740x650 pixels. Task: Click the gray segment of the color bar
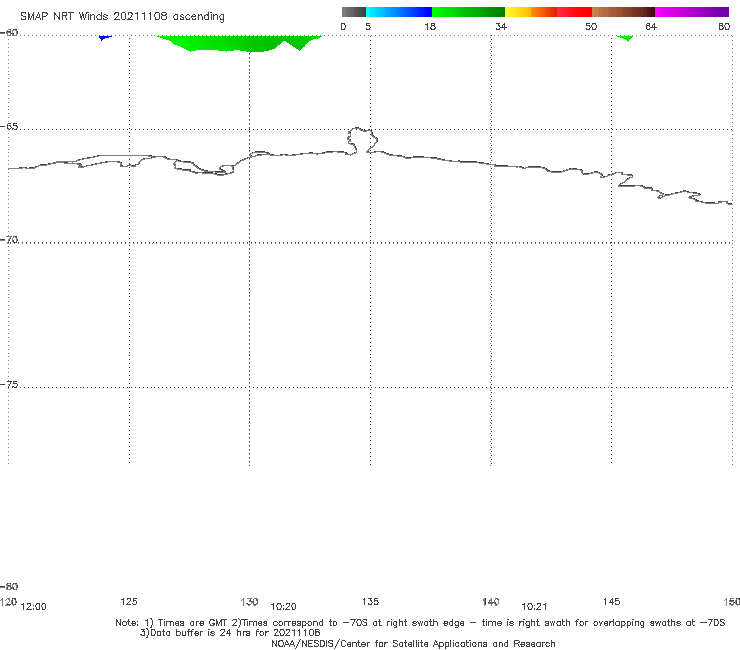354,12
